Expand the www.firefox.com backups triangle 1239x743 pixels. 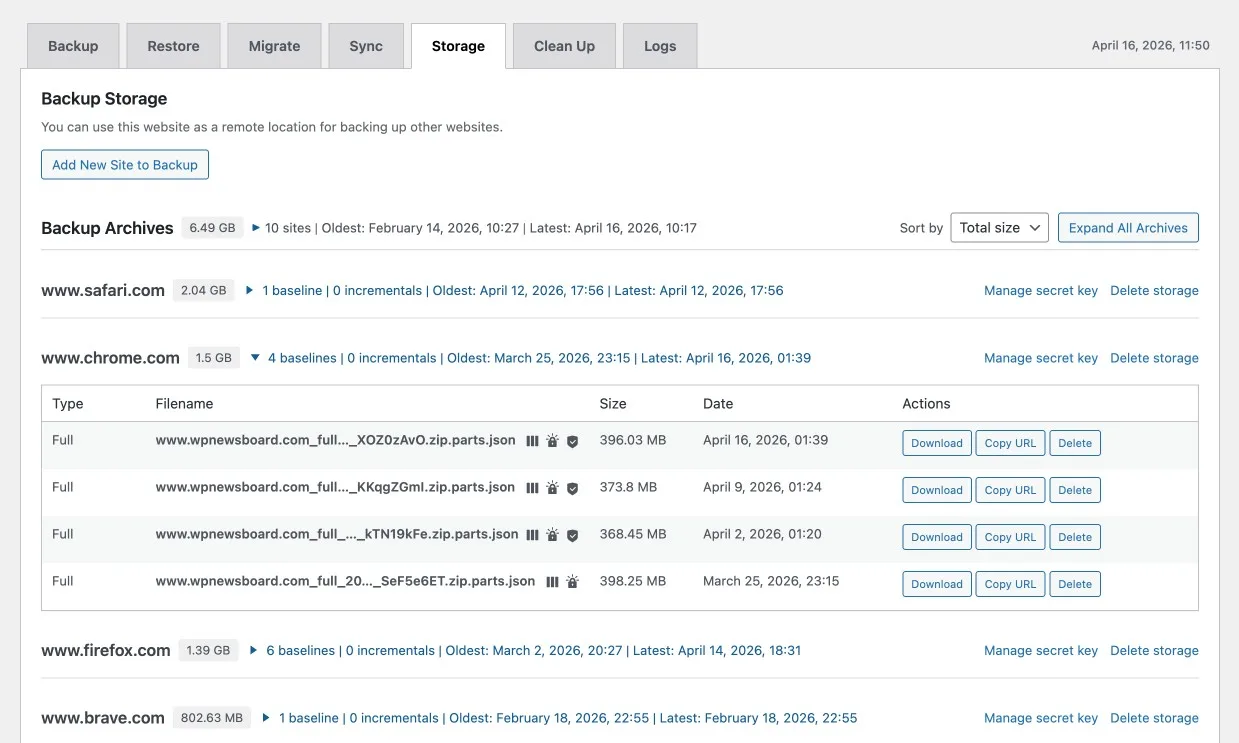coord(254,651)
